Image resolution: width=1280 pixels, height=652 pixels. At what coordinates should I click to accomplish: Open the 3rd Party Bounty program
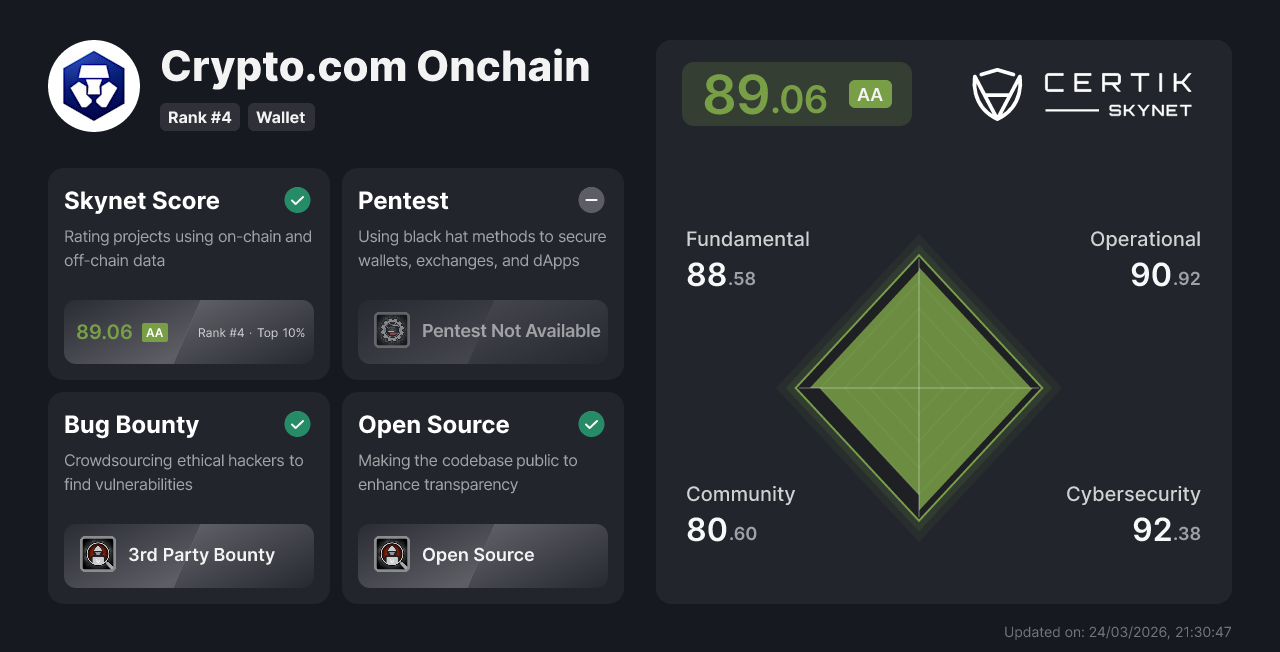pyautogui.click(x=189, y=554)
